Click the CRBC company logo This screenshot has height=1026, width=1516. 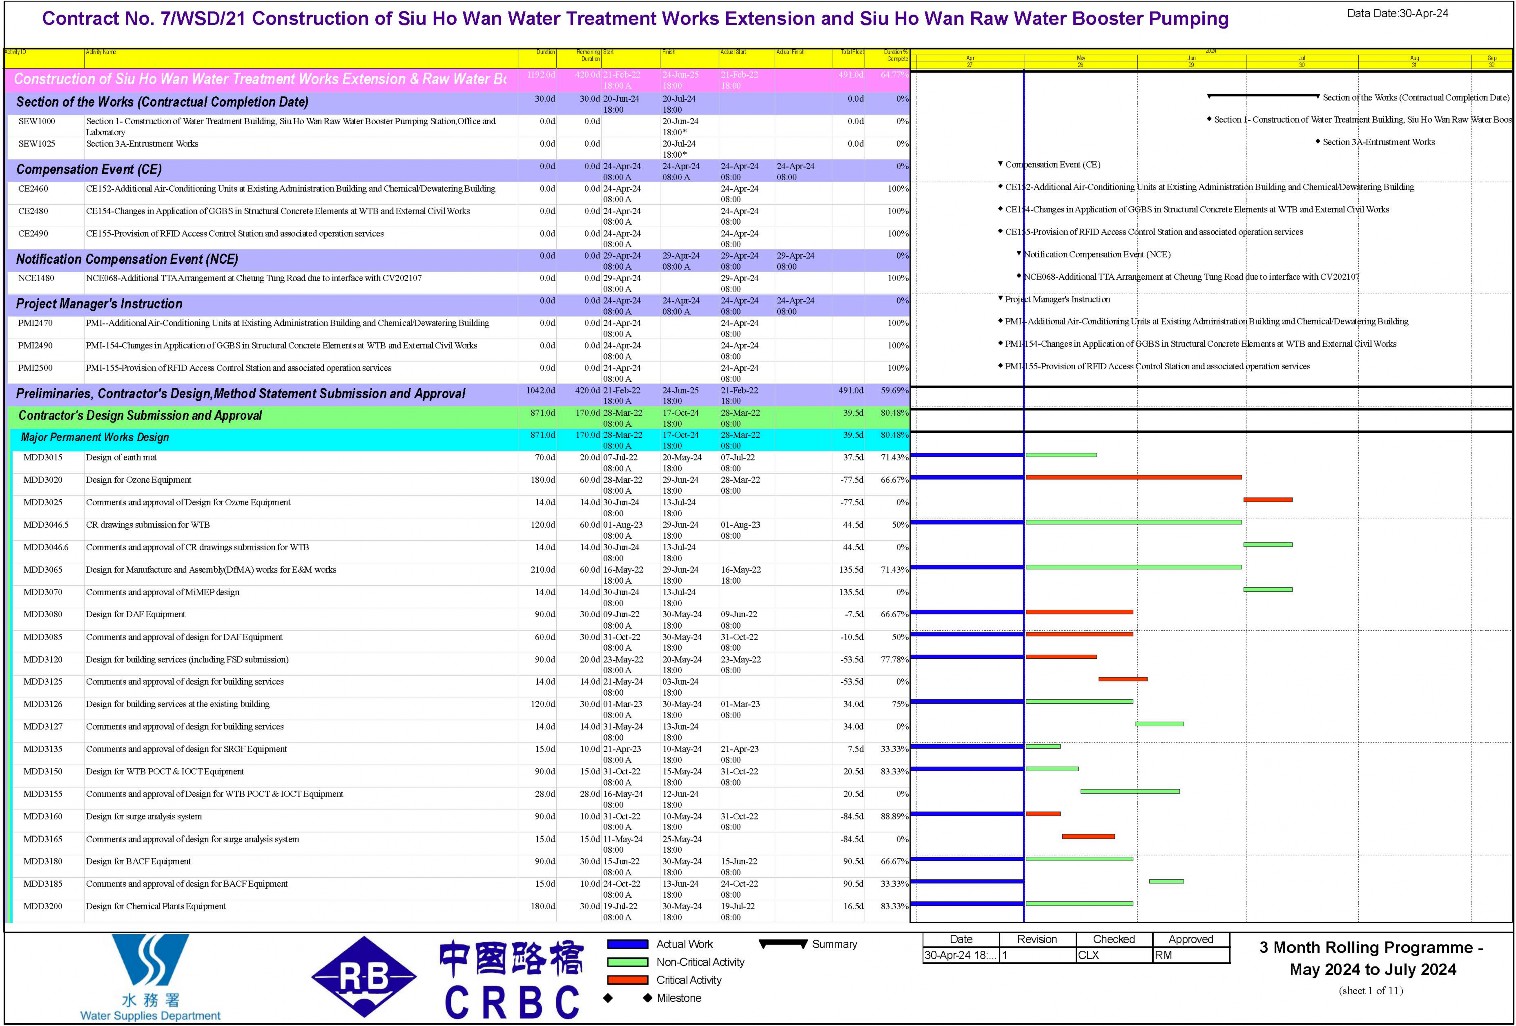tap(511, 979)
